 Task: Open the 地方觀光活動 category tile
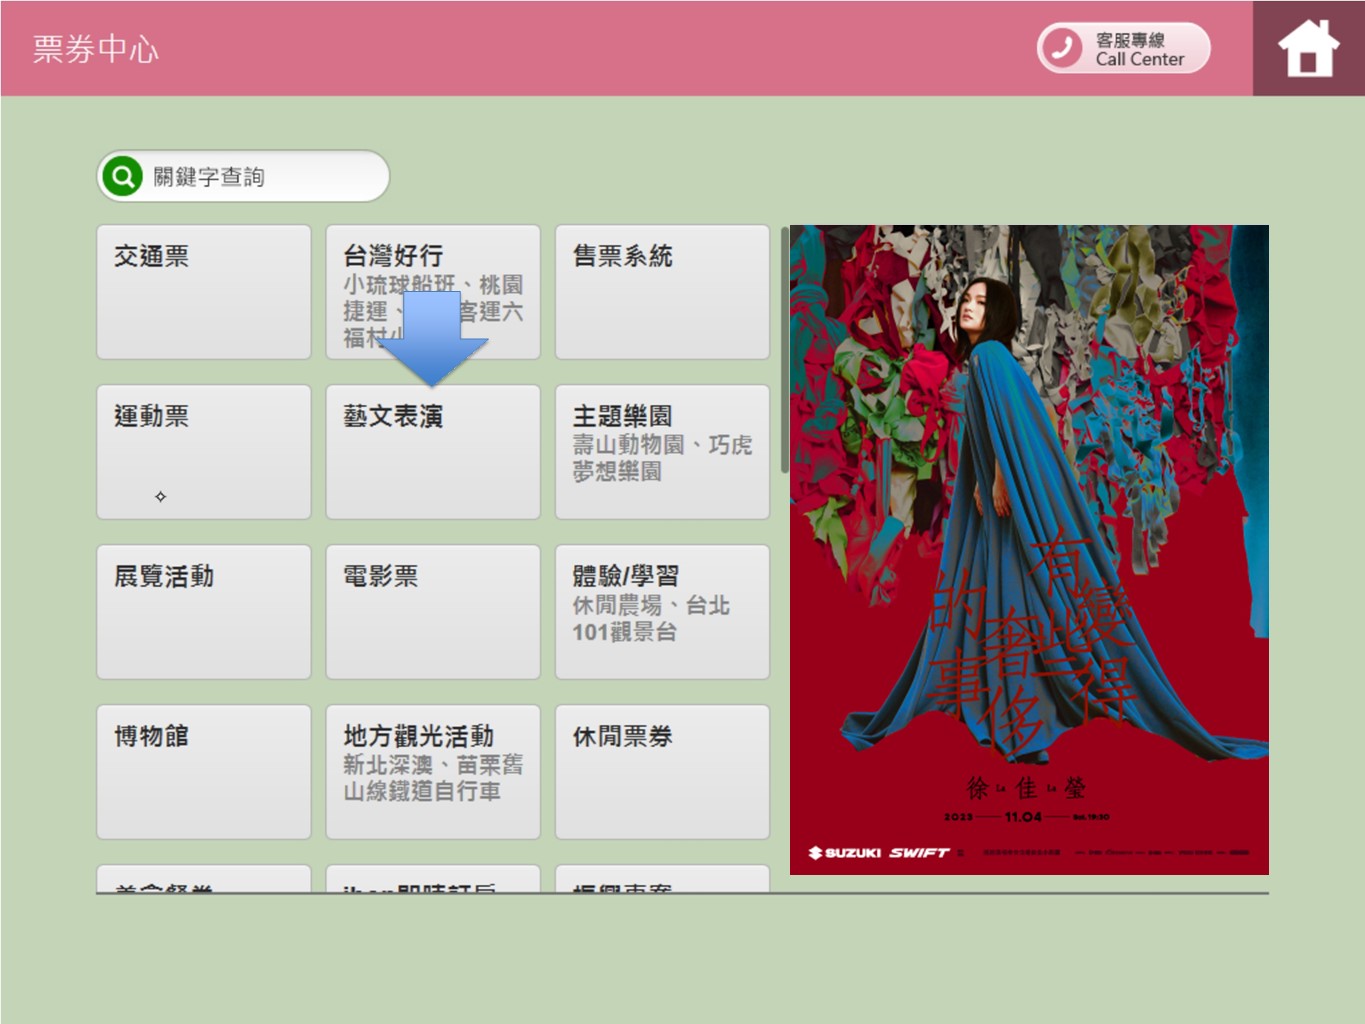(432, 772)
